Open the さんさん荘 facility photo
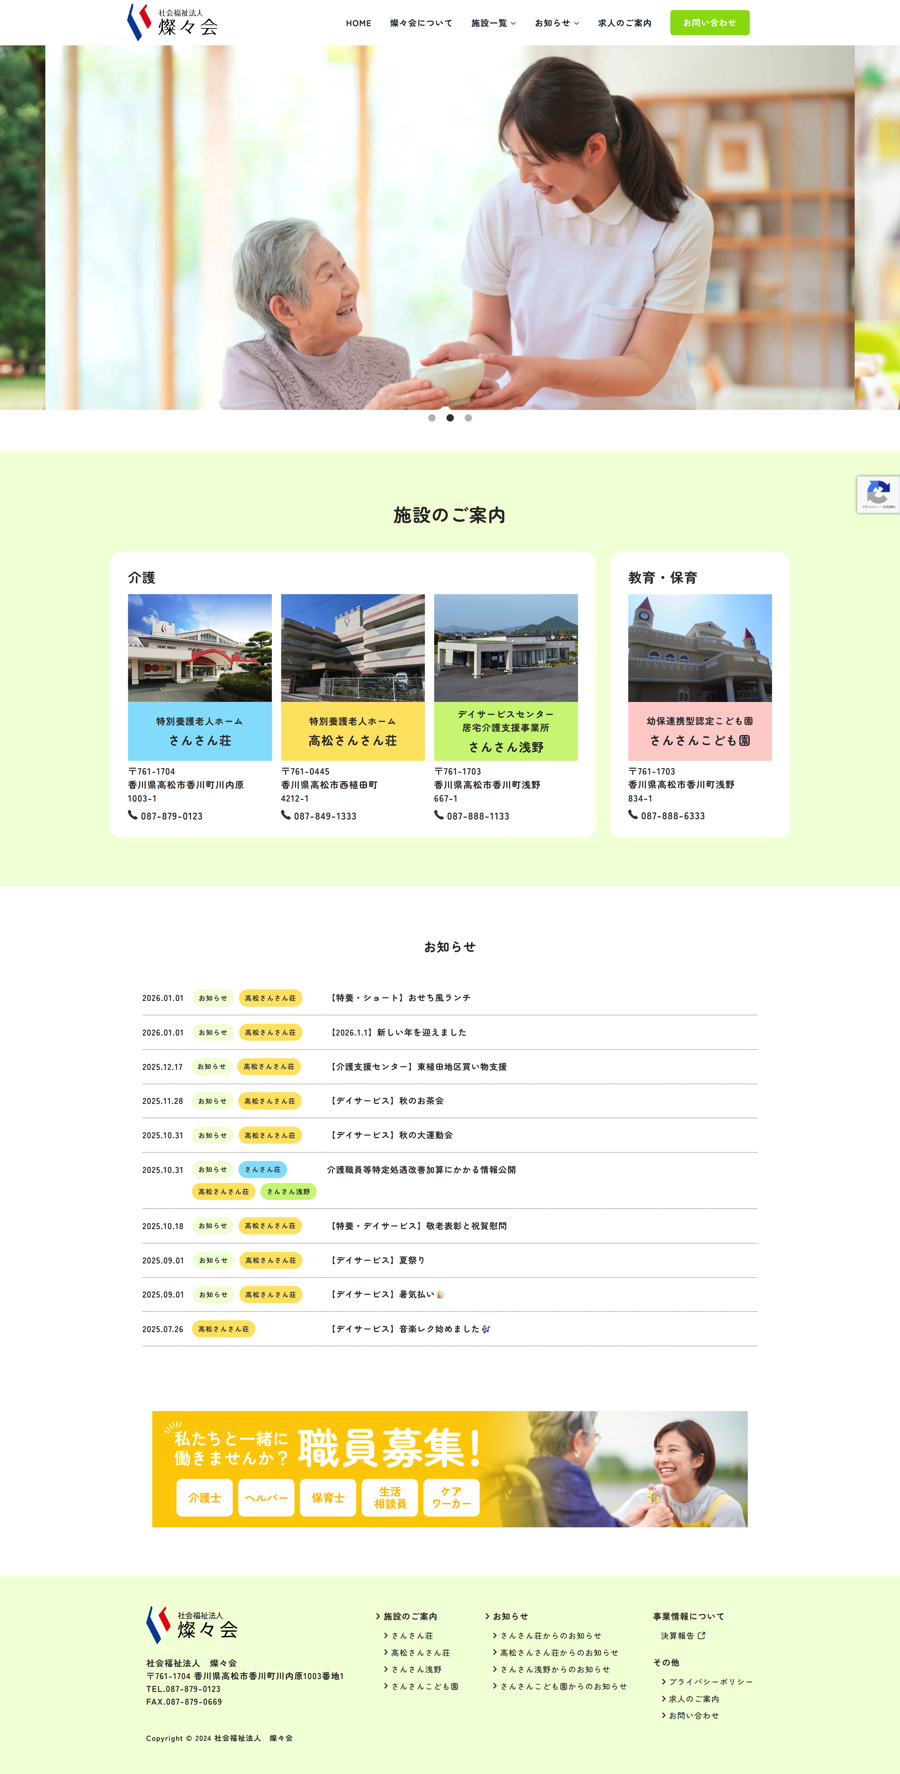This screenshot has width=900, height=1774. (x=200, y=648)
